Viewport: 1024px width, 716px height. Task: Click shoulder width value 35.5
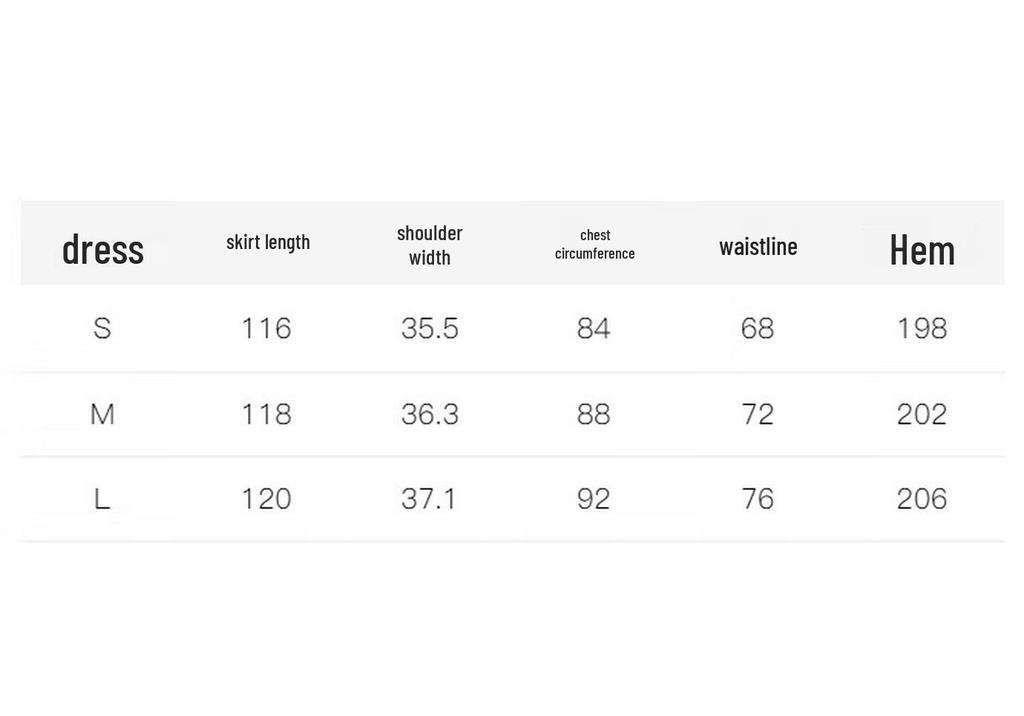point(430,328)
